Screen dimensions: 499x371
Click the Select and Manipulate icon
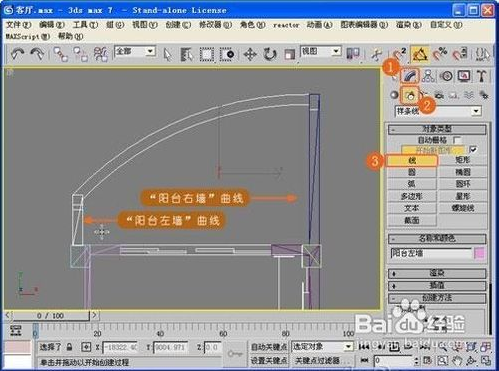pos(377,54)
